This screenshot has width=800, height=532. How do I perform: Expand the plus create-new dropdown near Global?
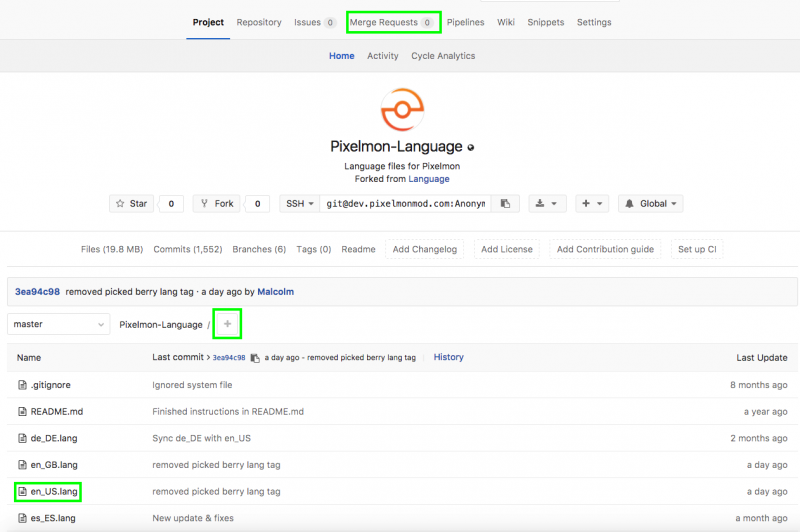[x=592, y=204]
